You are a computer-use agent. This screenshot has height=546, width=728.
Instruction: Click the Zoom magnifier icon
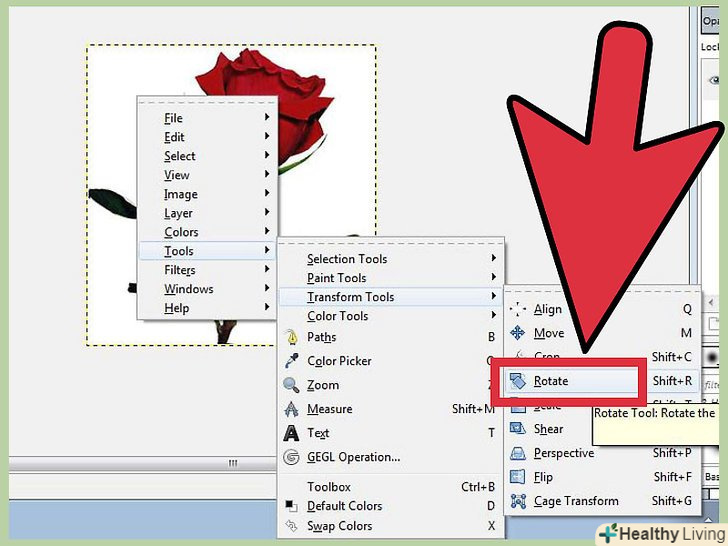[x=291, y=385]
